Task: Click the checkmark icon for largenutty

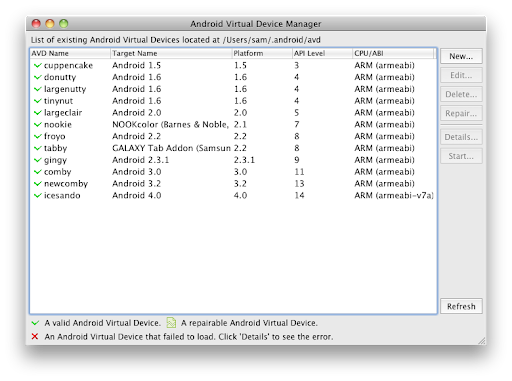Action: tap(37, 89)
